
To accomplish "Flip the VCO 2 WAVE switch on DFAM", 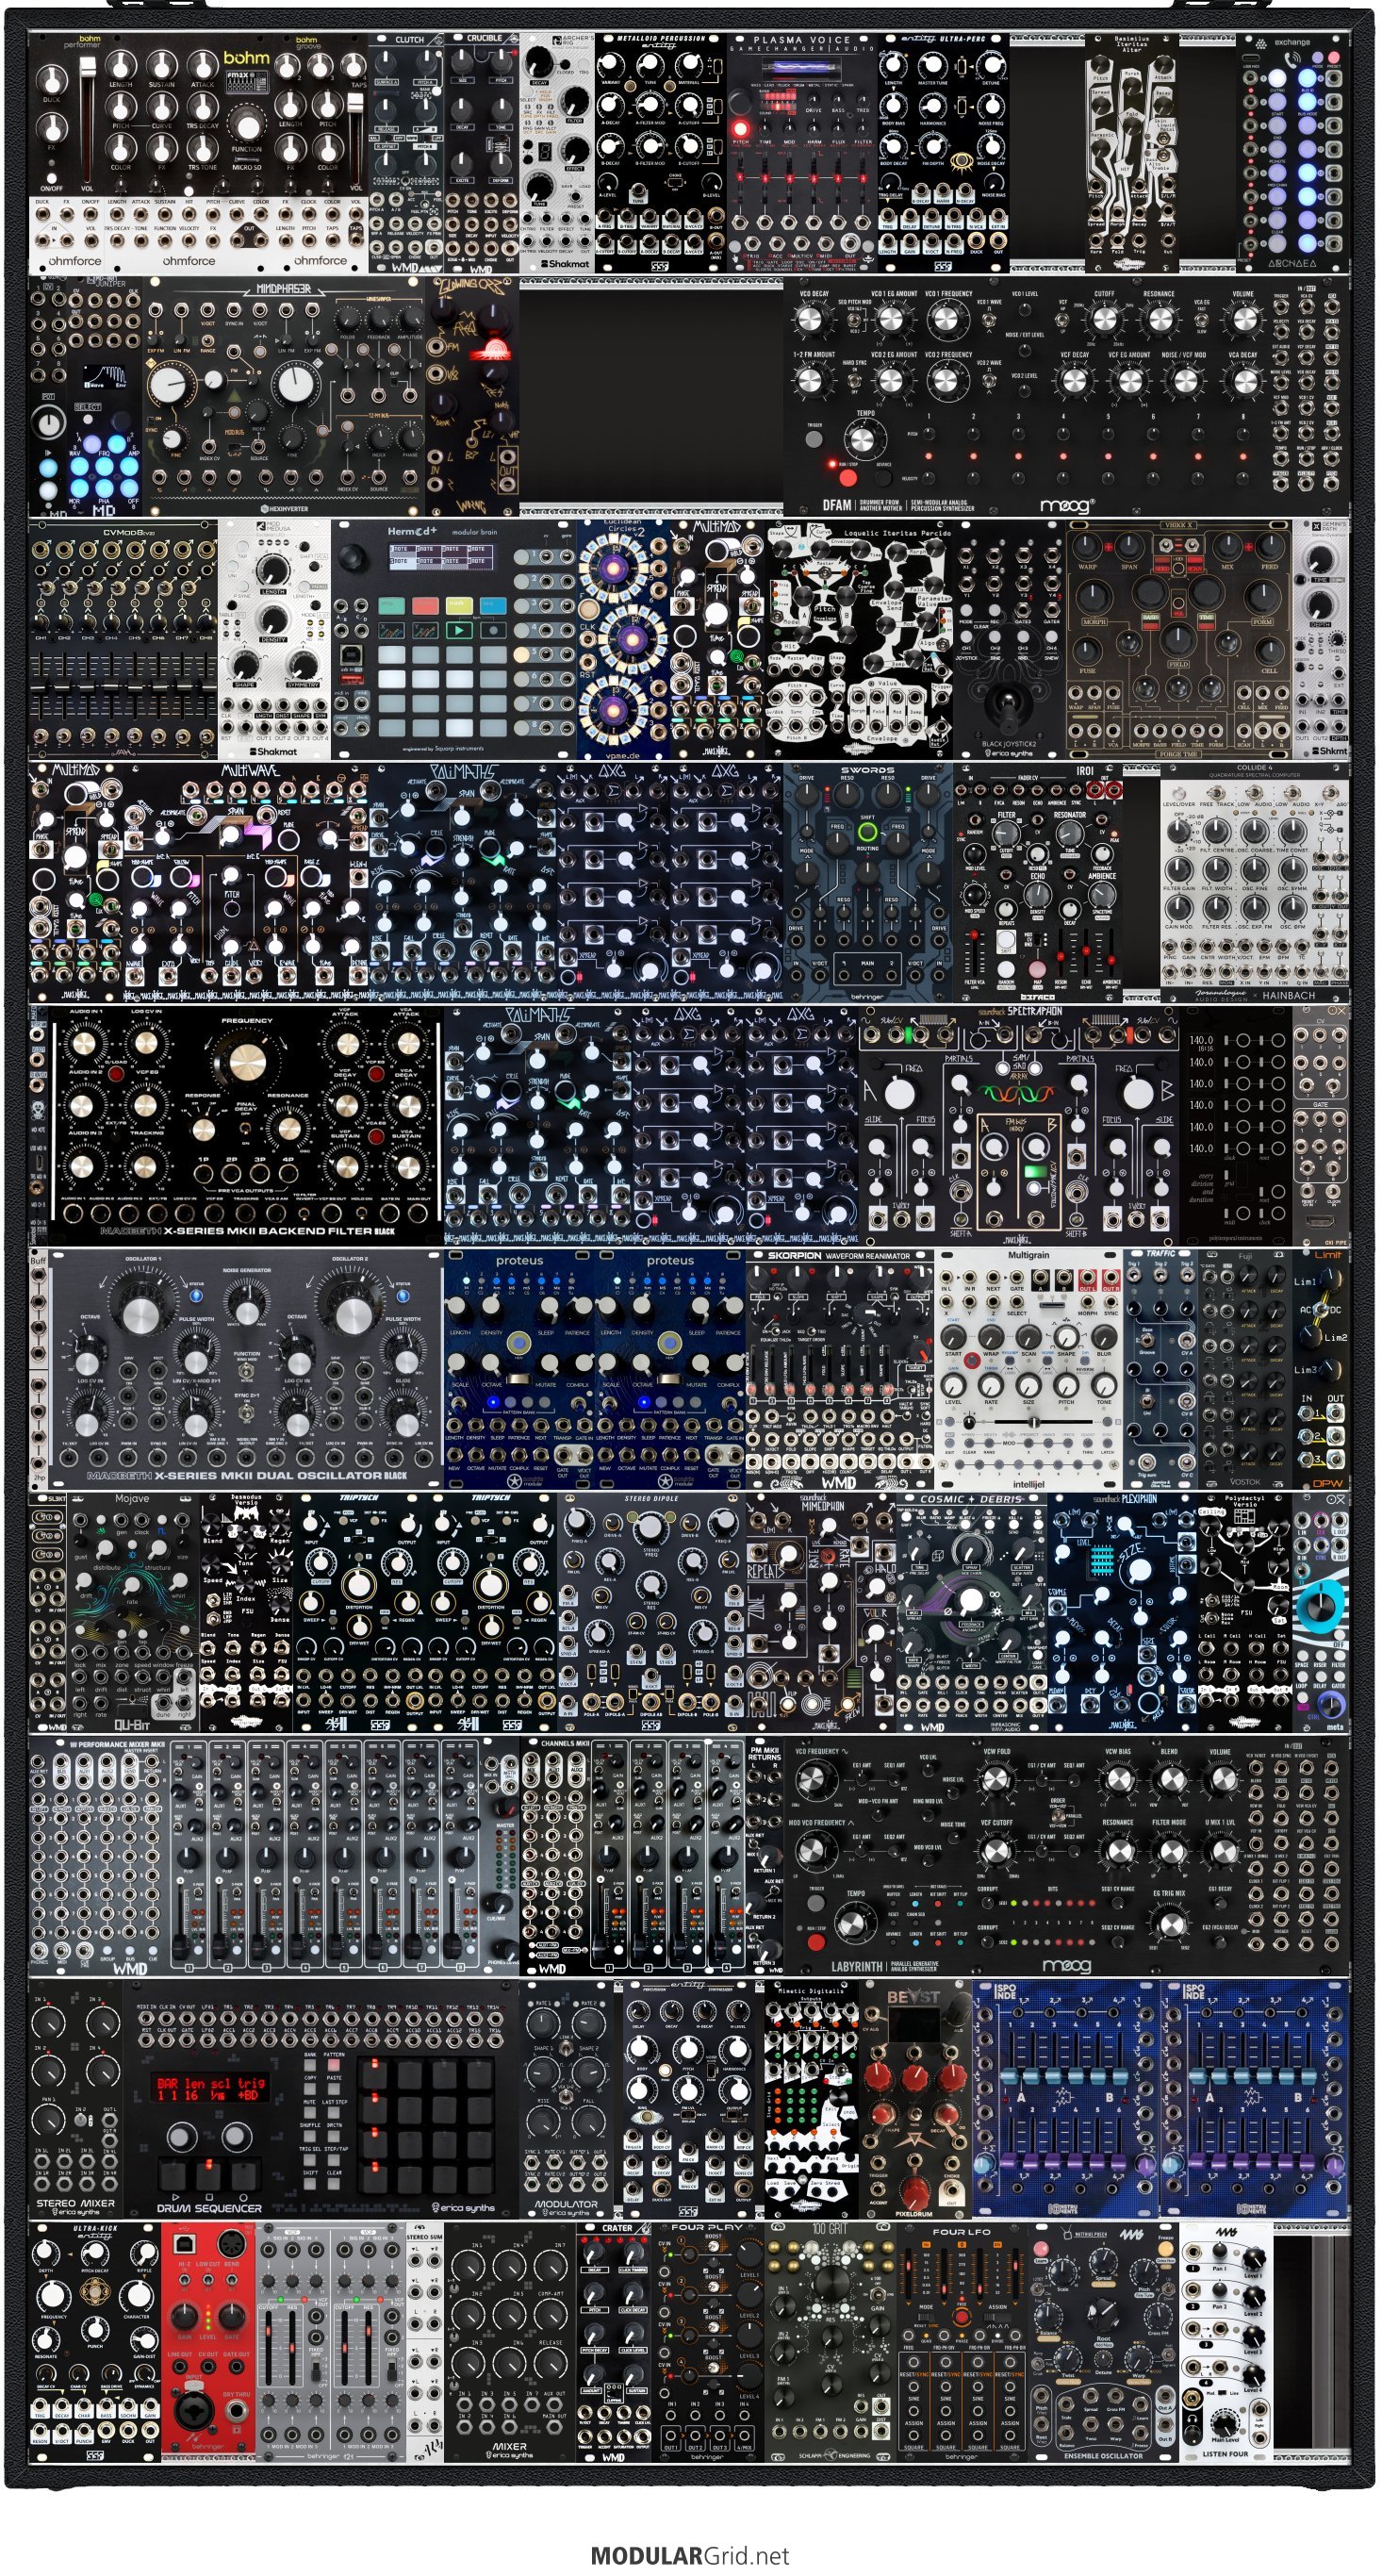I will [988, 379].
